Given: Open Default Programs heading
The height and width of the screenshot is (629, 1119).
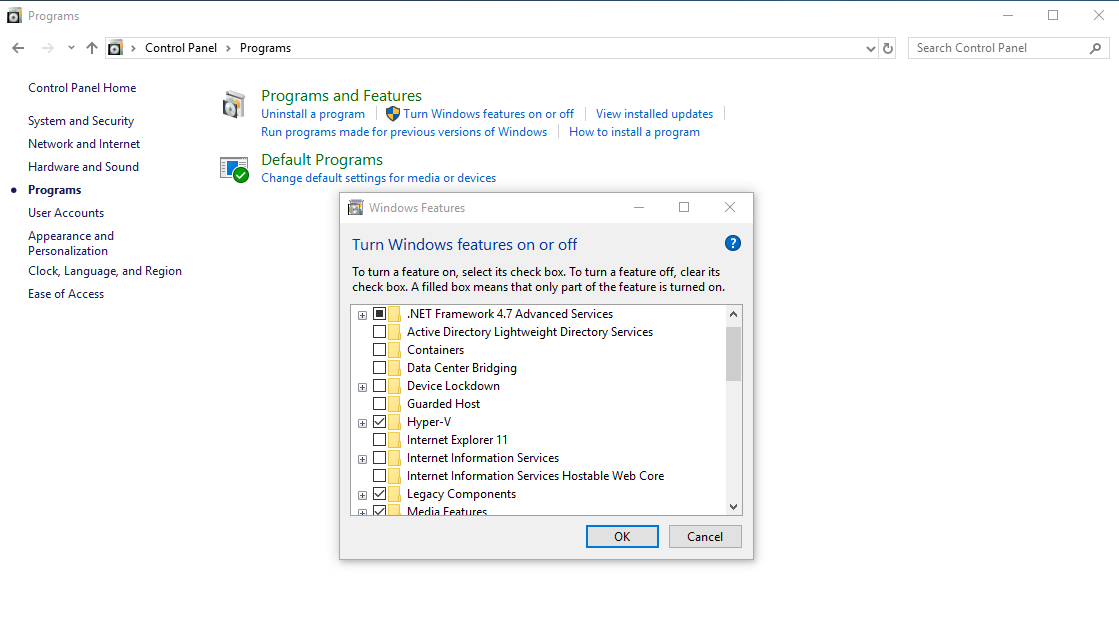Looking at the screenshot, I should pyautogui.click(x=322, y=160).
